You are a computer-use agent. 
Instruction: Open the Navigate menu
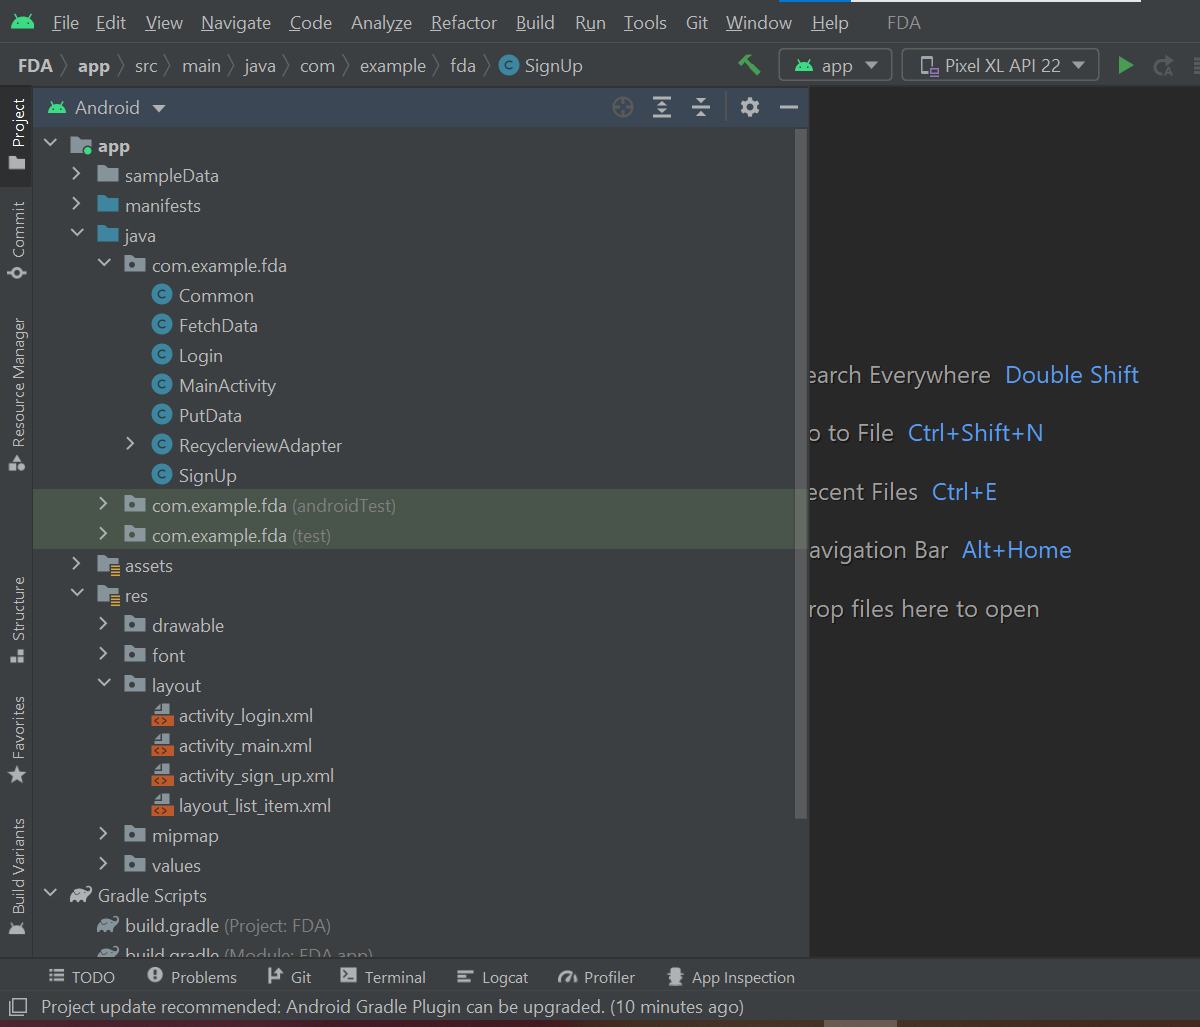point(236,23)
